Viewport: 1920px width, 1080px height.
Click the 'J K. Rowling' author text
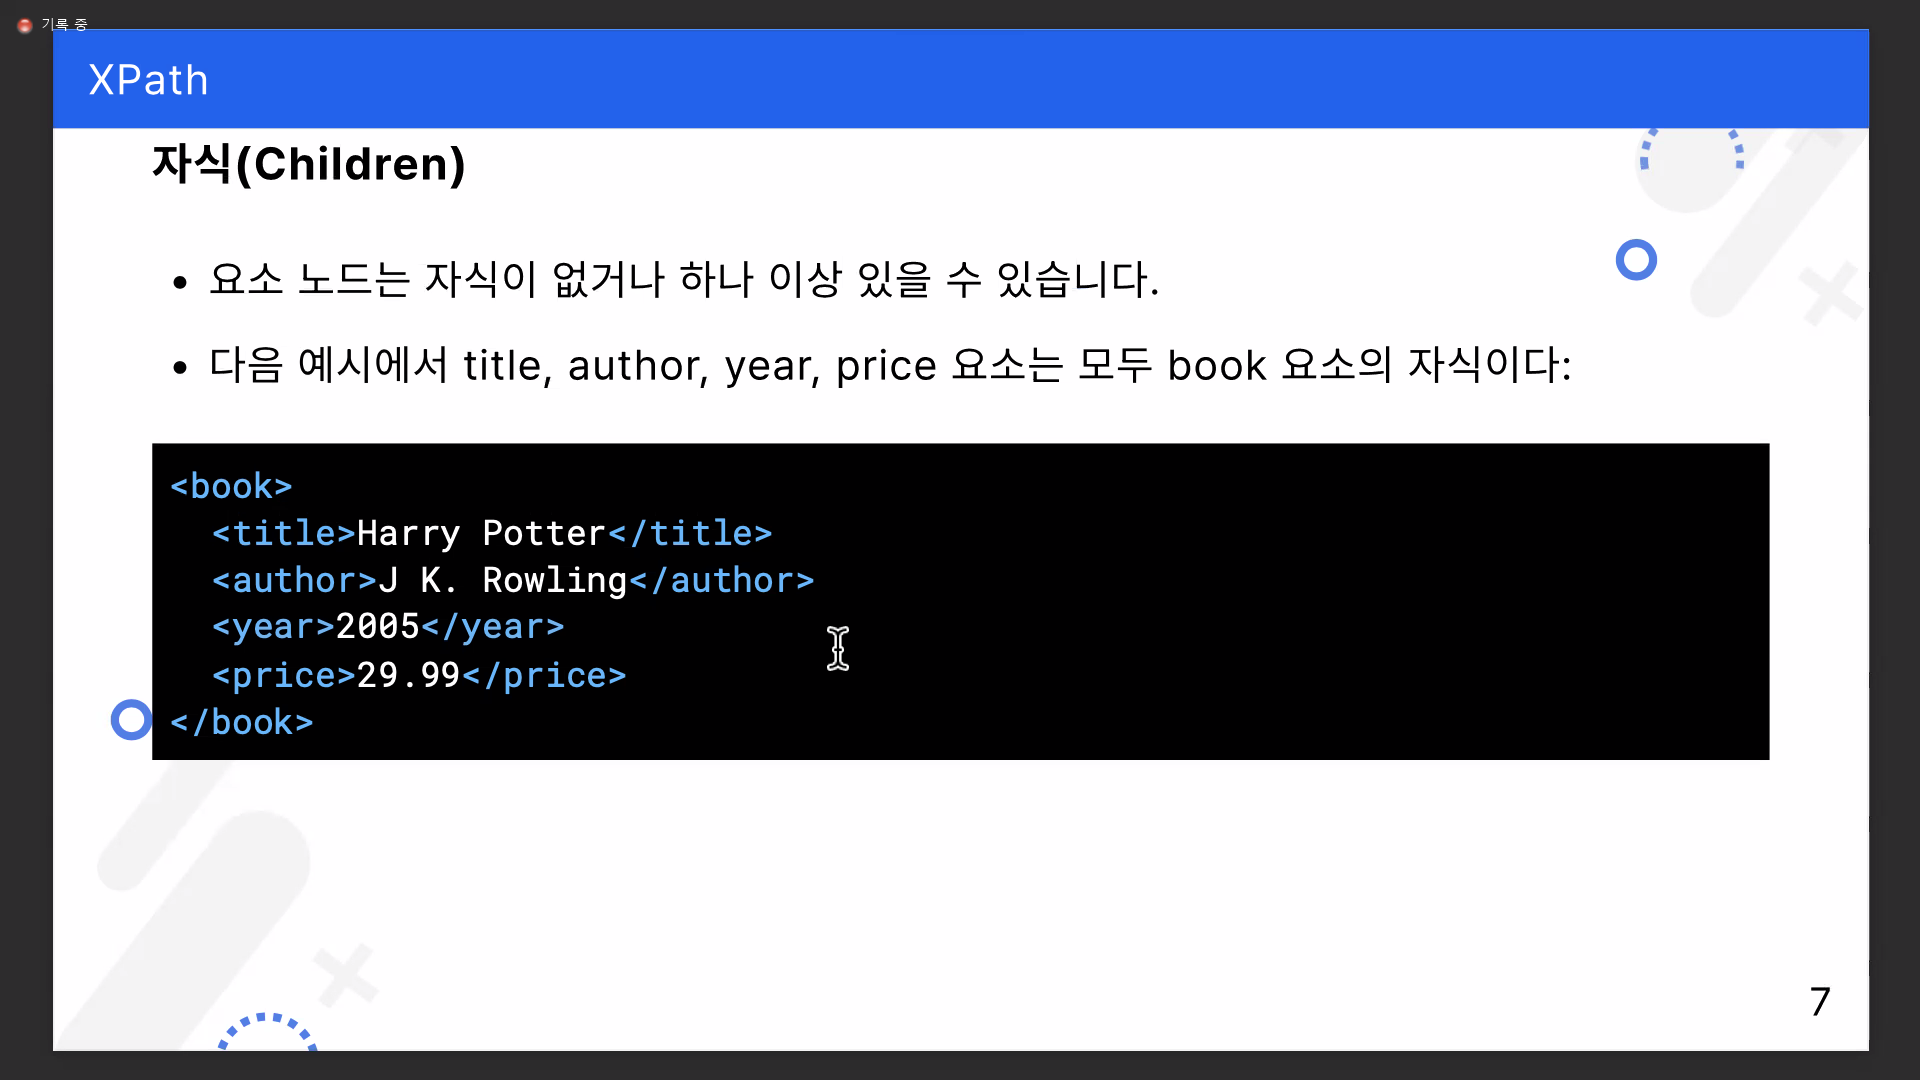click(502, 580)
